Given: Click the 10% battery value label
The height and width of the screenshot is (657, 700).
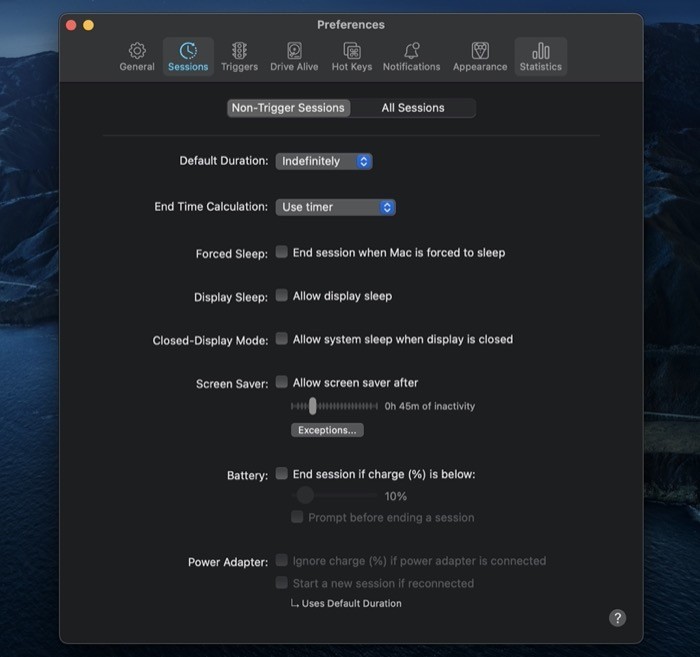Looking at the screenshot, I should coord(396,496).
